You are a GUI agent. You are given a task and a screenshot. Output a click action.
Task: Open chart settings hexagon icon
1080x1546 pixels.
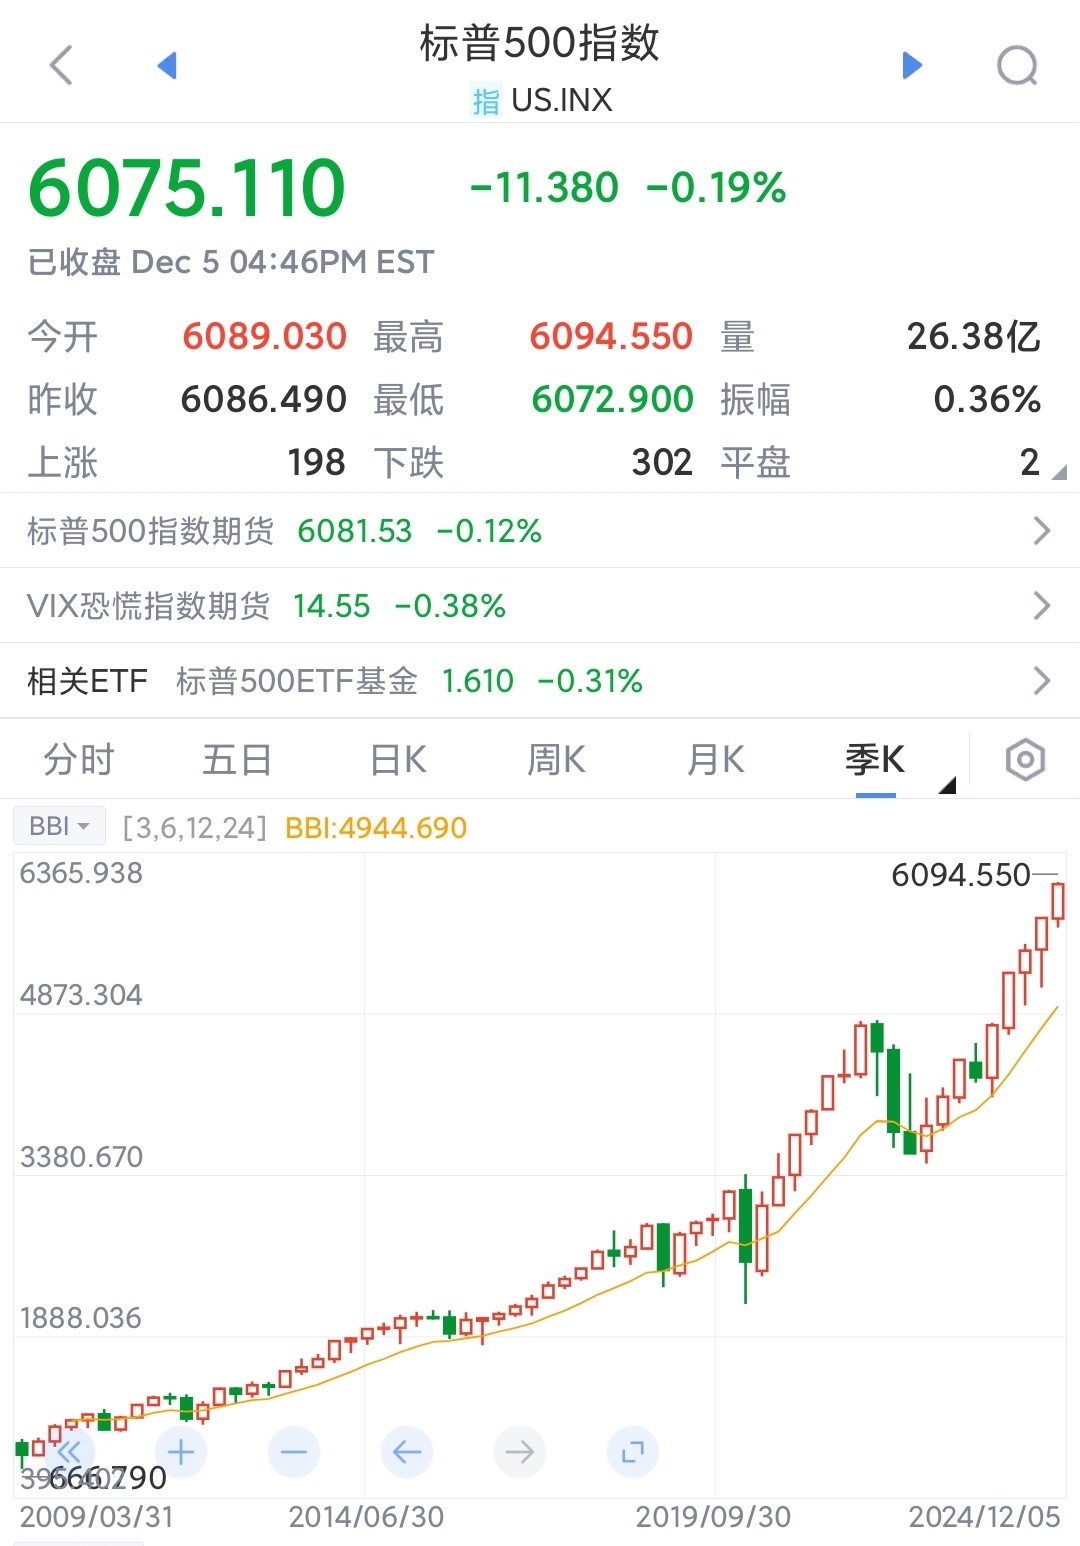(1025, 760)
